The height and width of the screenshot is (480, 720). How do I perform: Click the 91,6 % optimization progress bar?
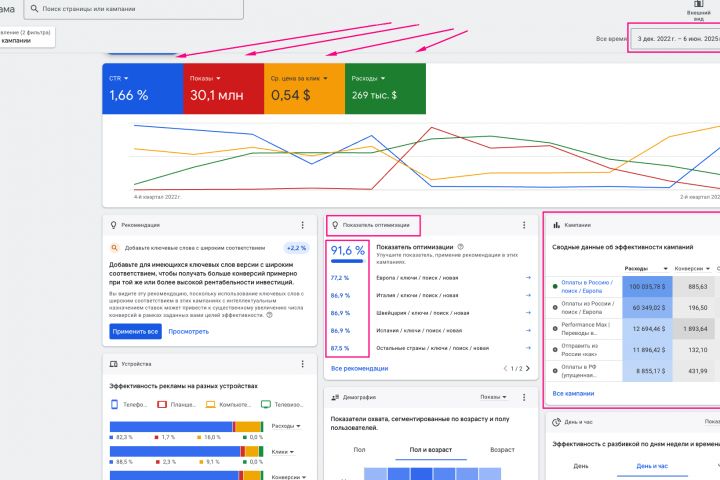point(347,261)
